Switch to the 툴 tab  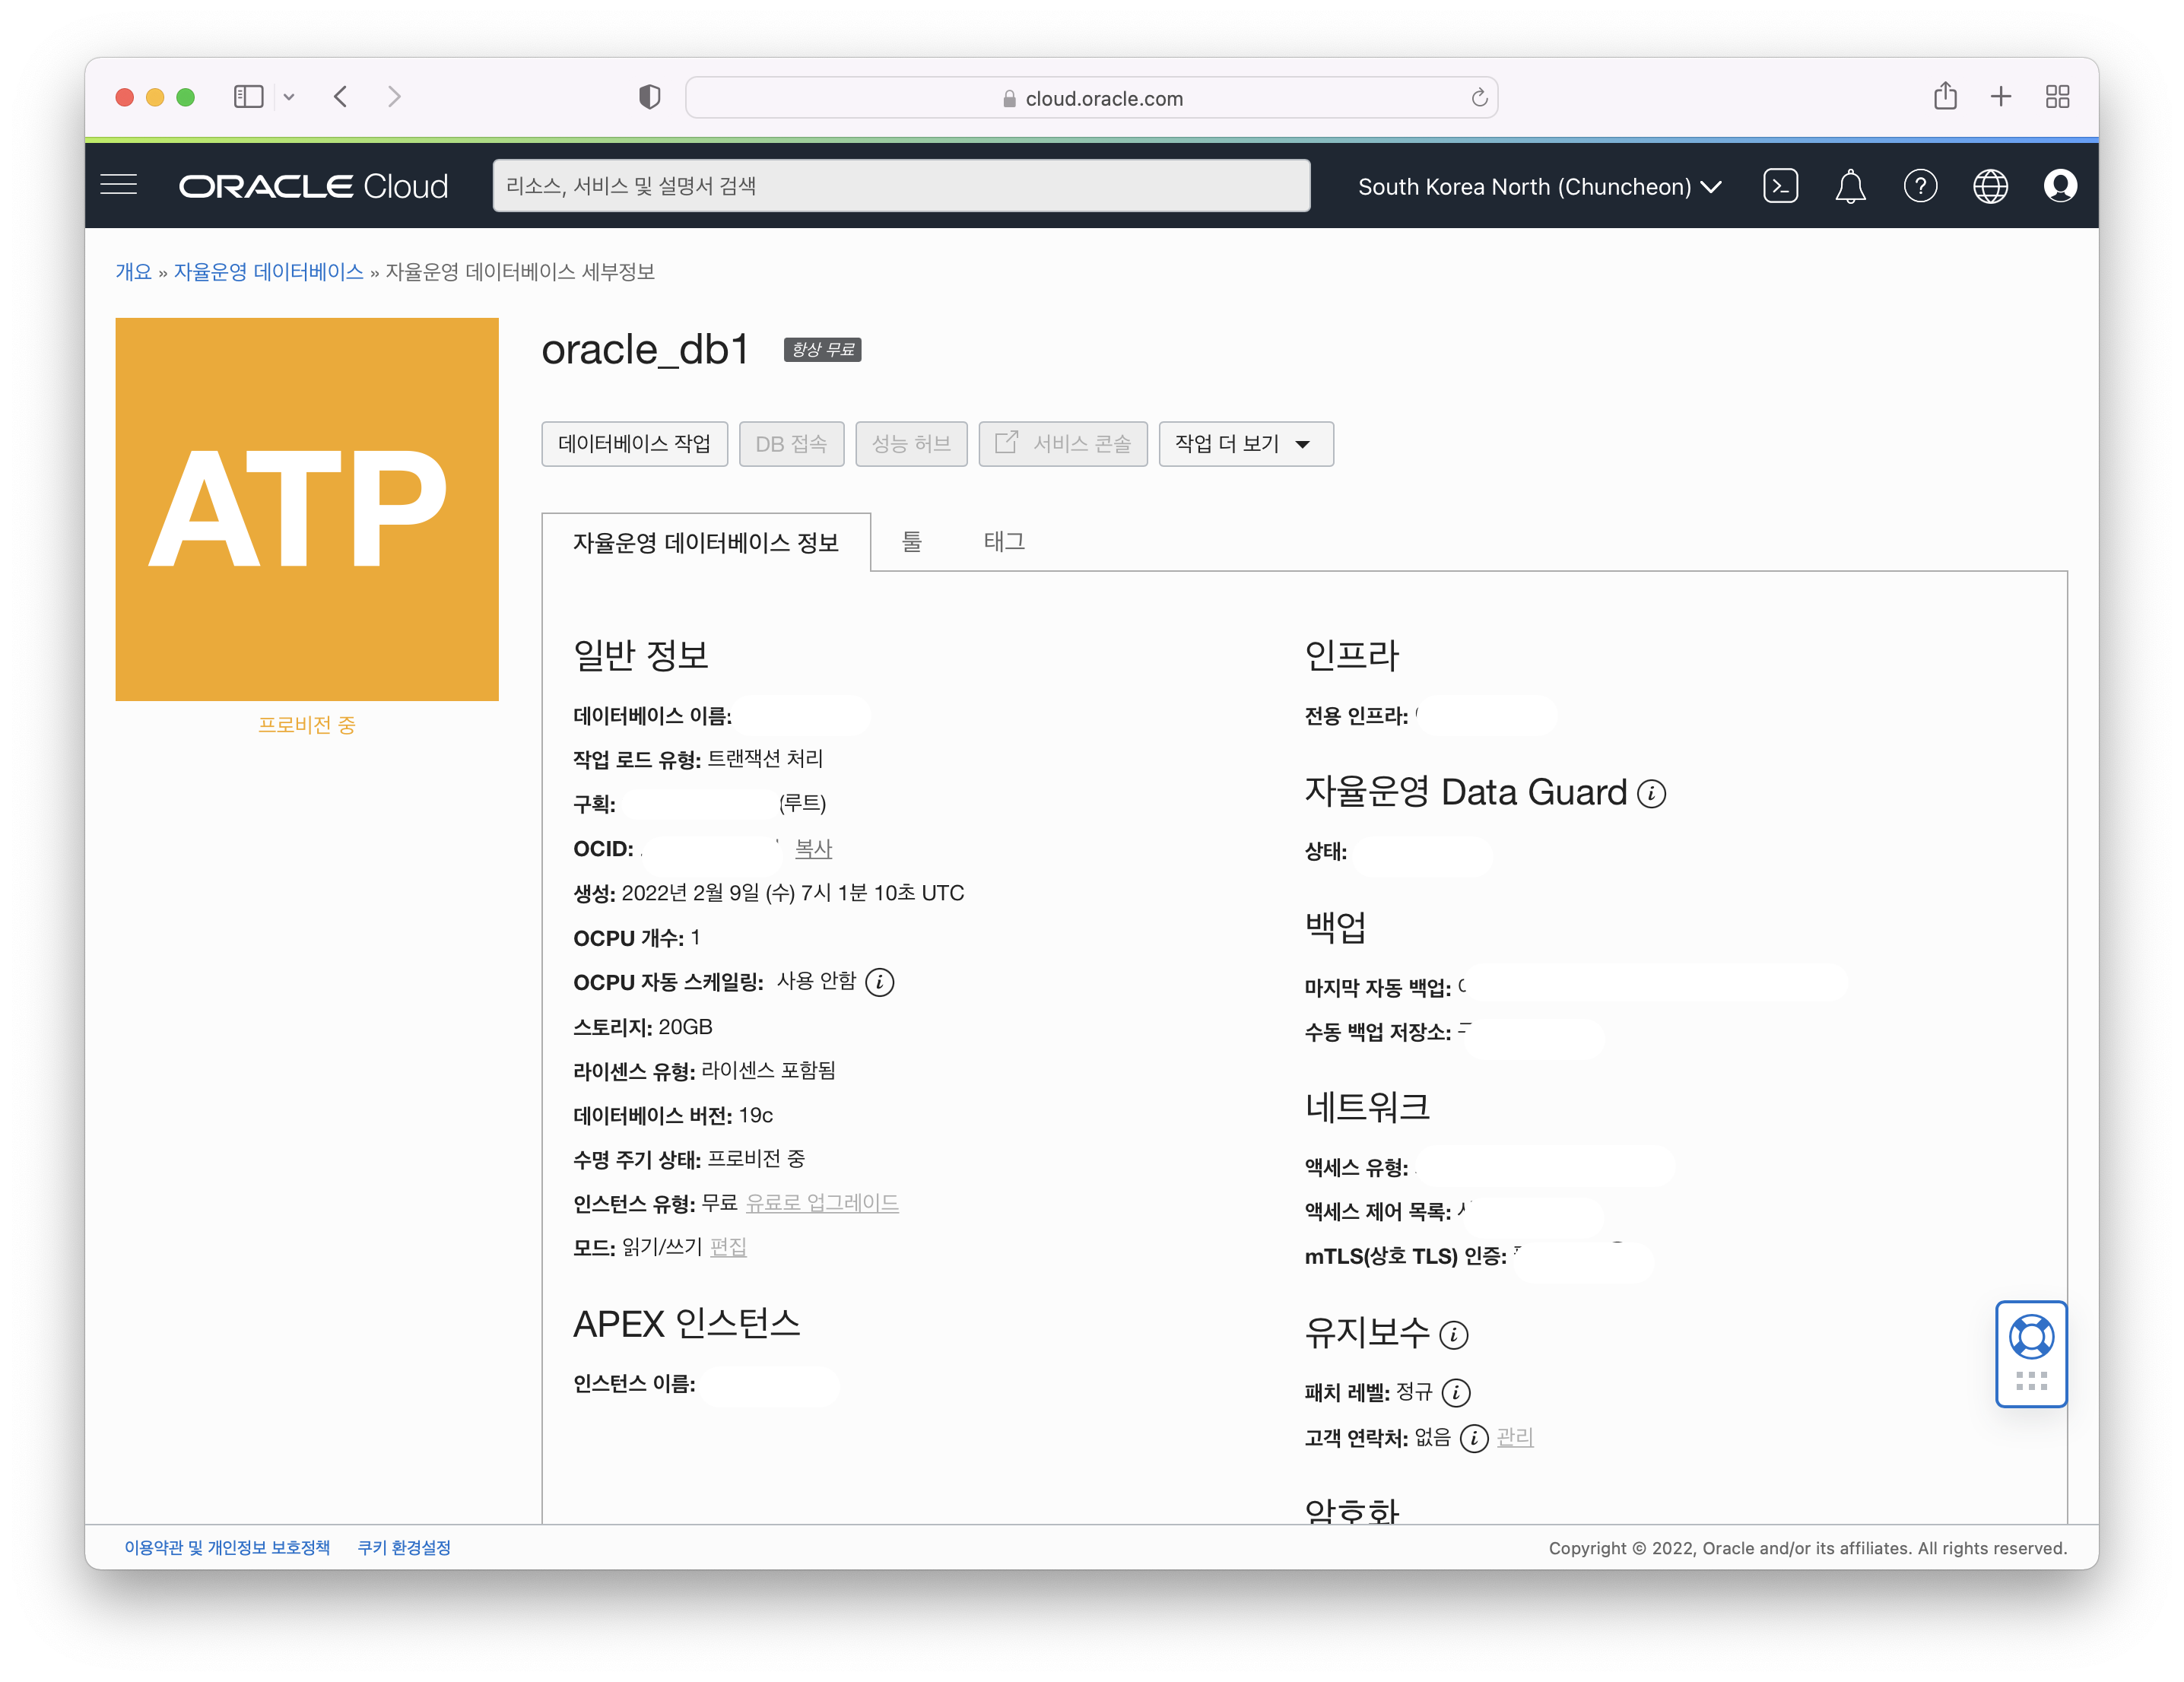pyautogui.click(x=911, y=542)
